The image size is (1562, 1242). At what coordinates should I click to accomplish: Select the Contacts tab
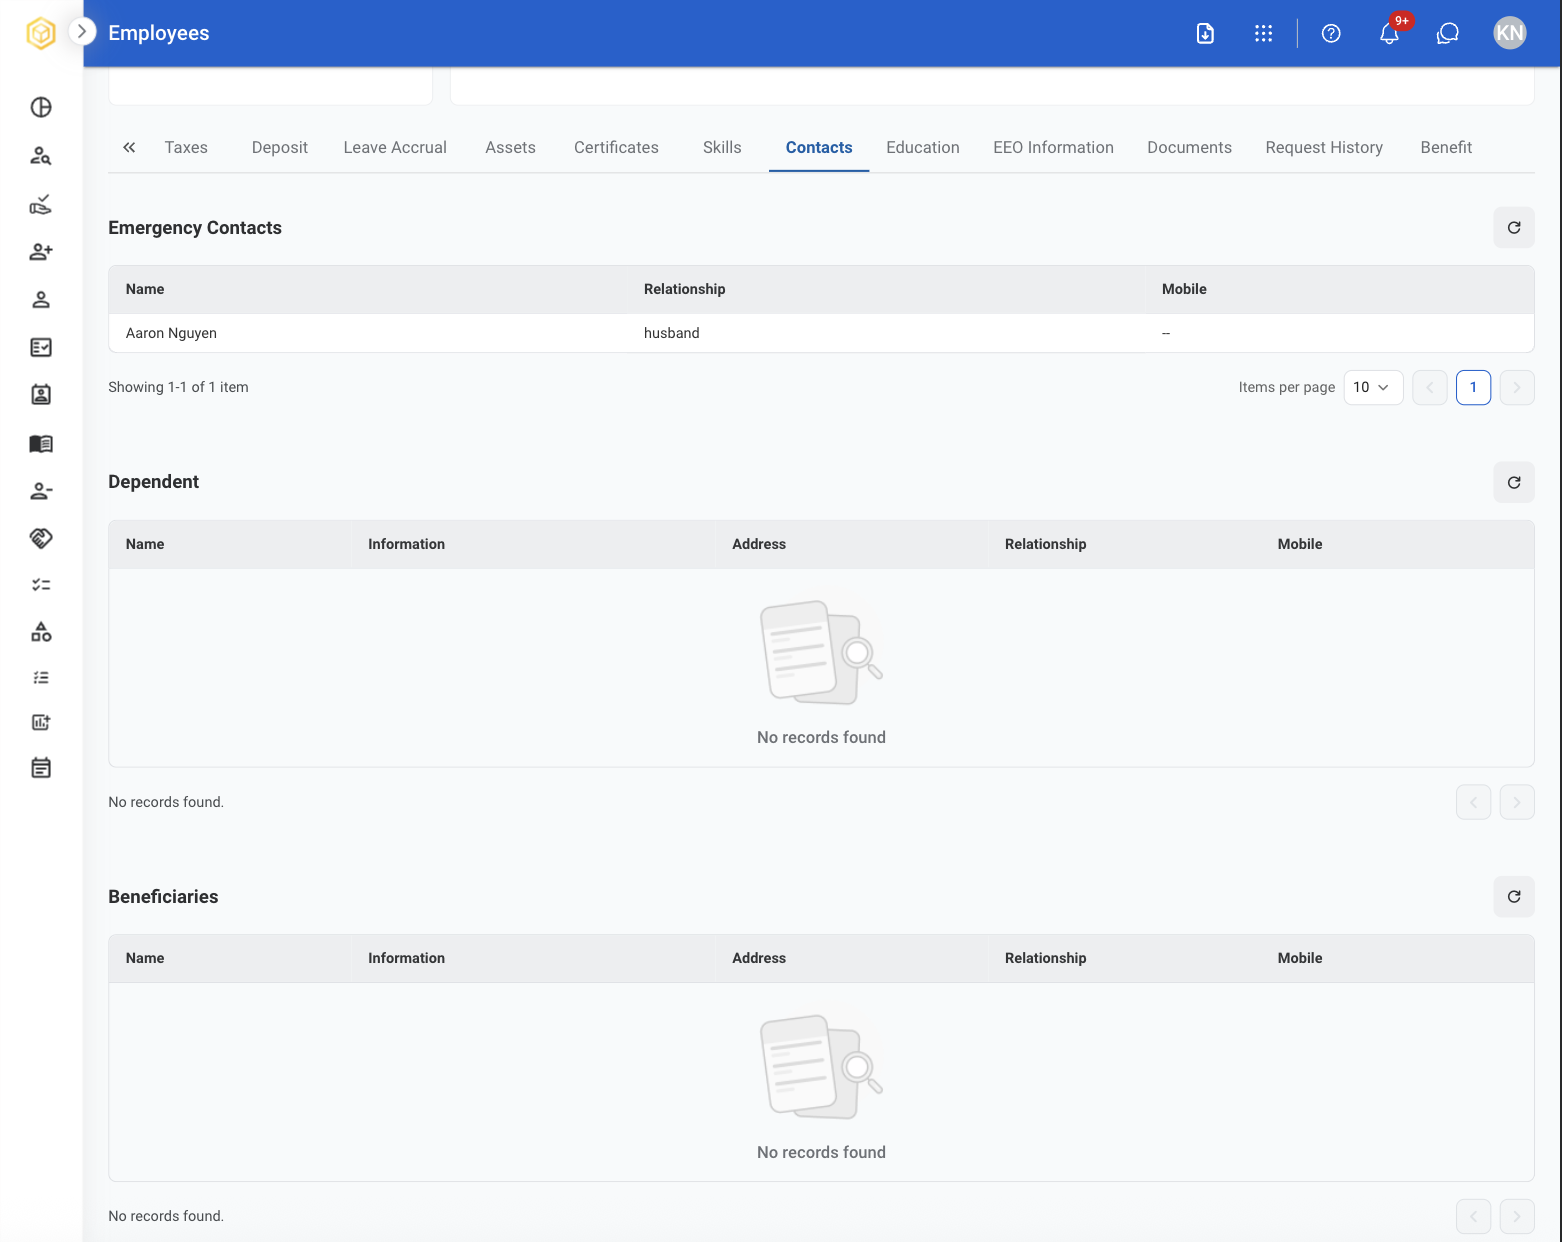point(819,147)
